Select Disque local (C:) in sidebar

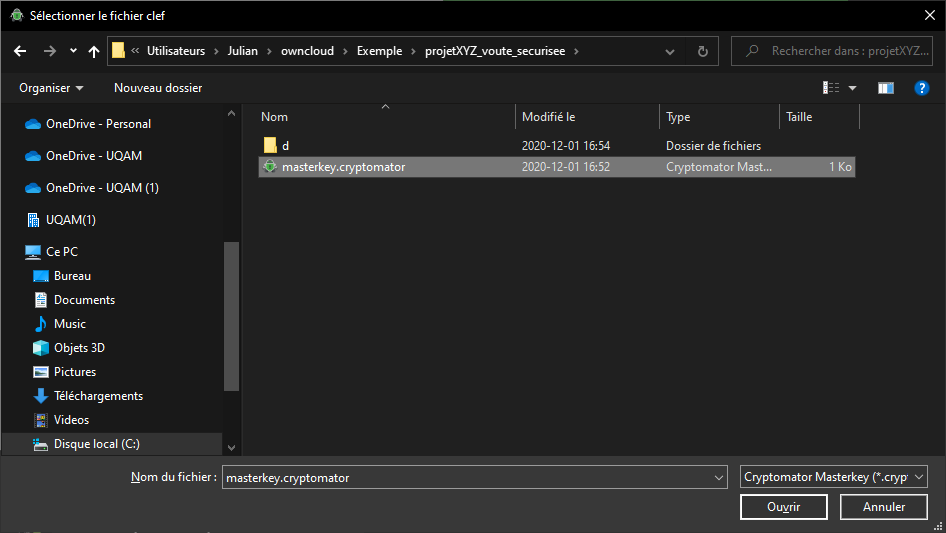[112, 444]
